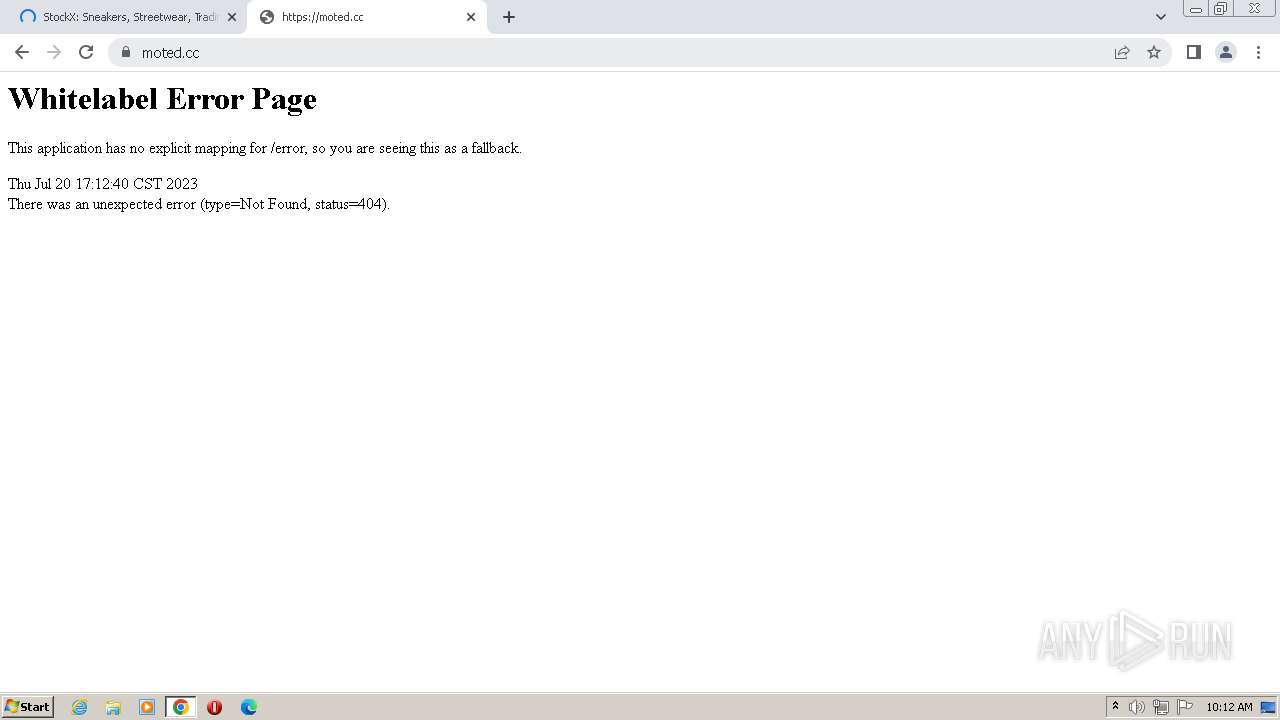Click the 'unexpected error (type=Not Found' line
This screenshot has height=720, width=1280.
[199, 204]
